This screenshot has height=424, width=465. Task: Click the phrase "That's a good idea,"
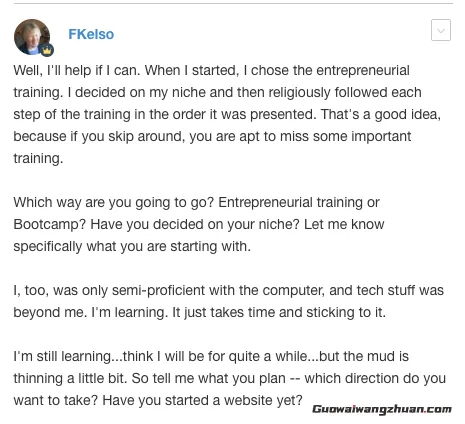[x=381, y=115]
